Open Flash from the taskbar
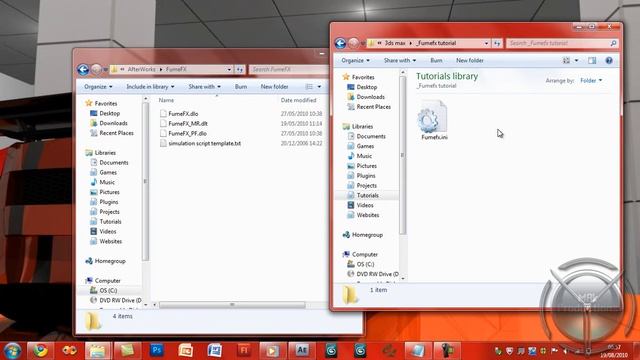The width and height of the screenshot is (640, 360). 244,350
